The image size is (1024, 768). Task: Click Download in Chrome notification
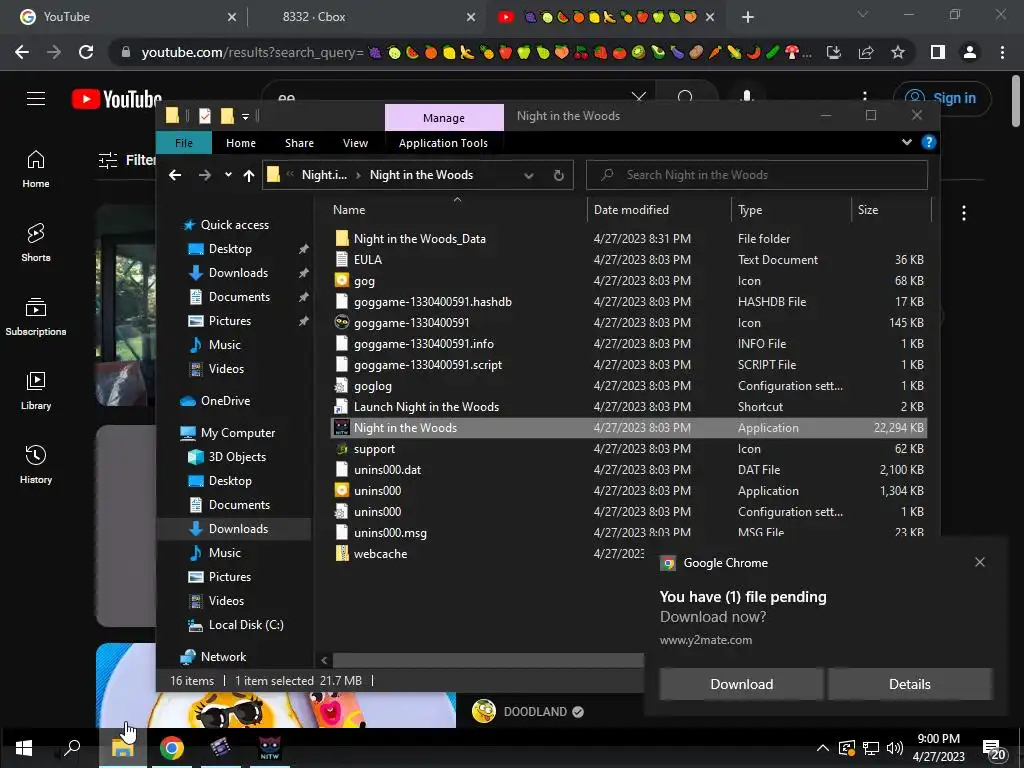741,684
